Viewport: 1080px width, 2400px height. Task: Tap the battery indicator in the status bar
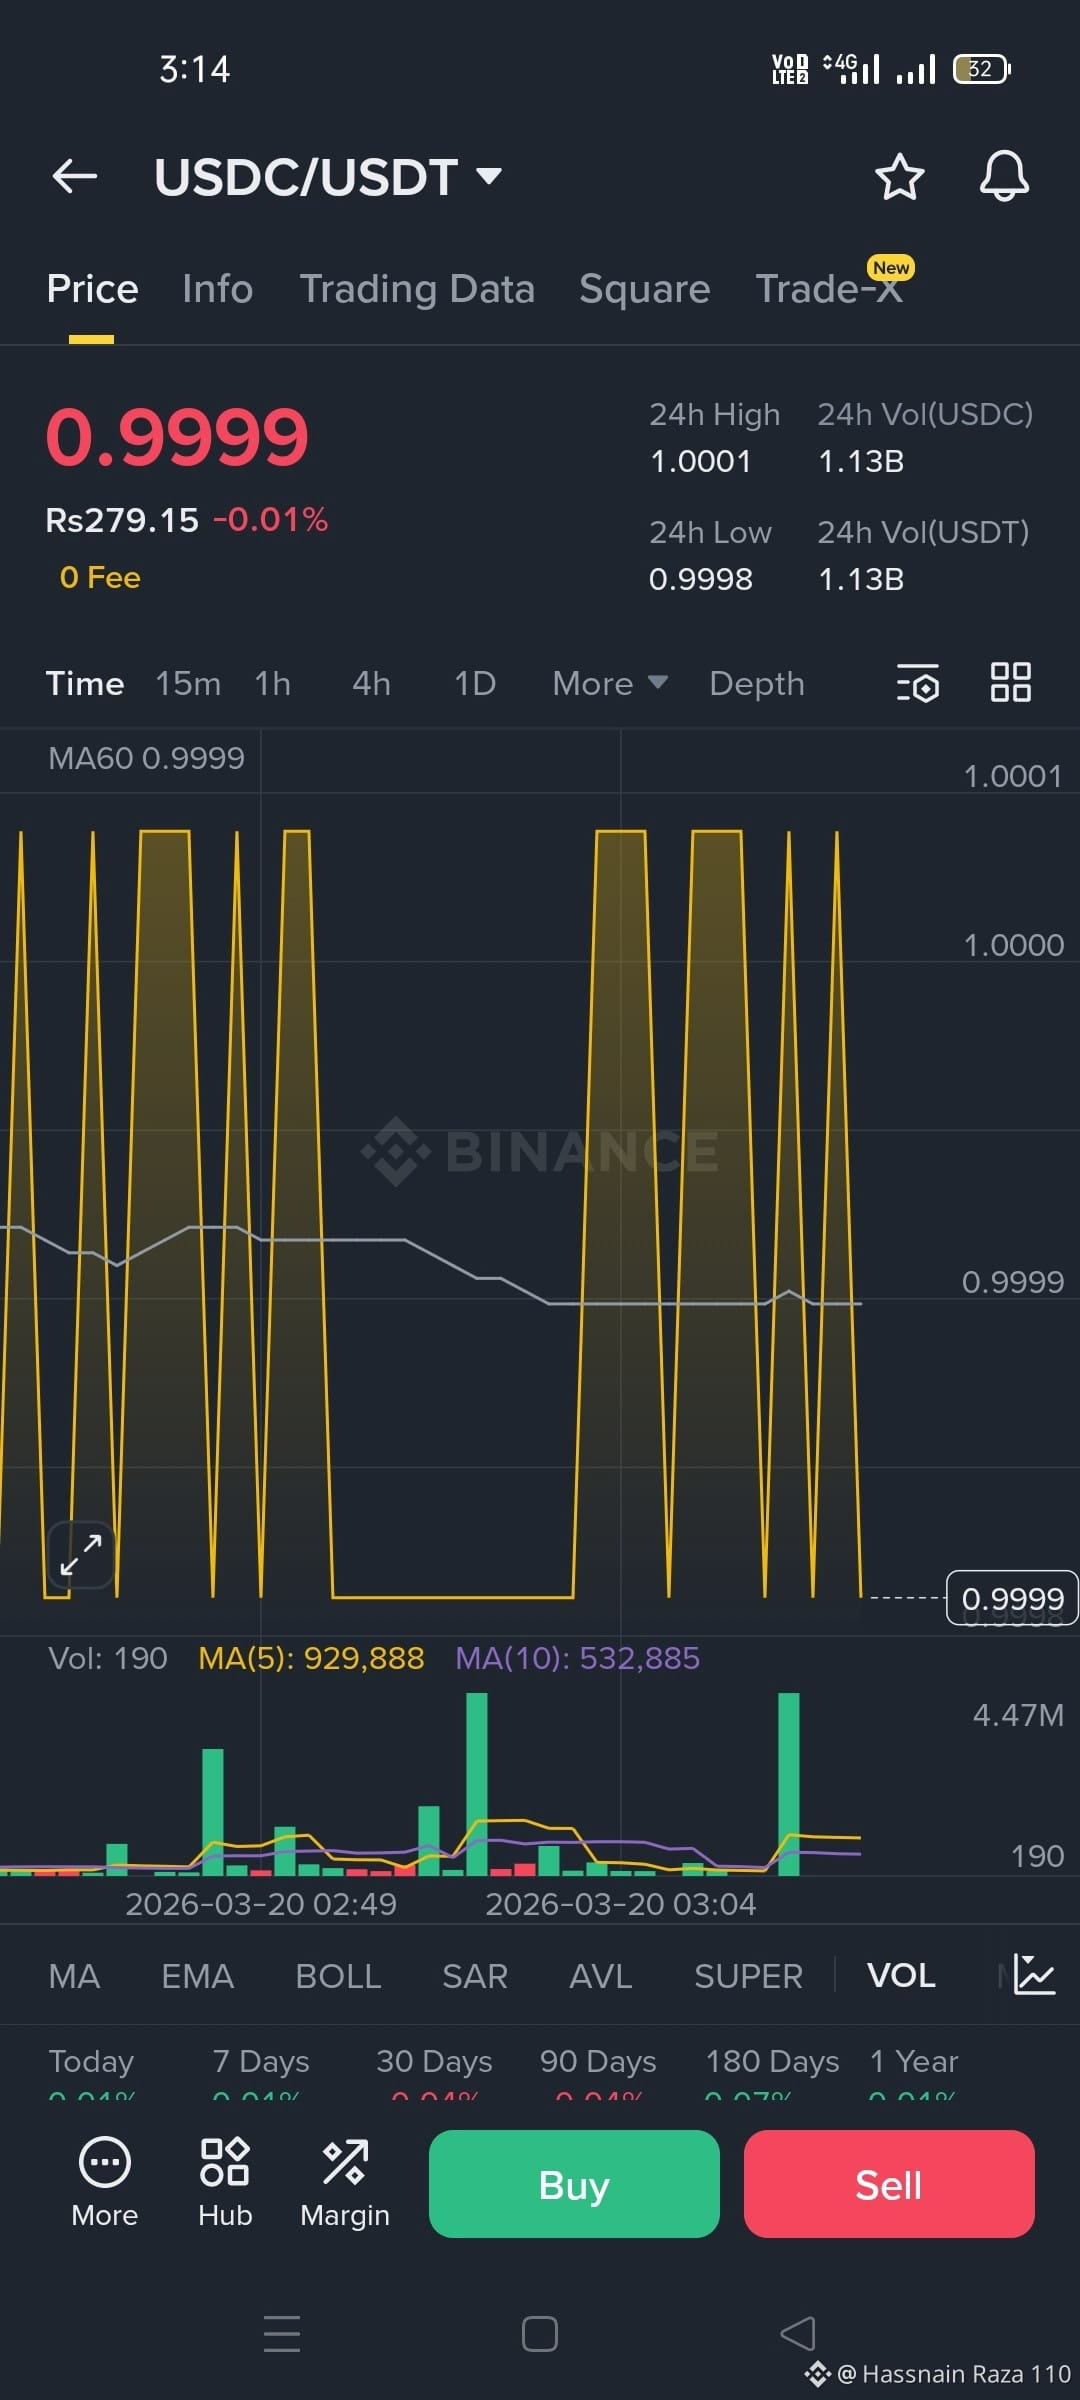982,69
